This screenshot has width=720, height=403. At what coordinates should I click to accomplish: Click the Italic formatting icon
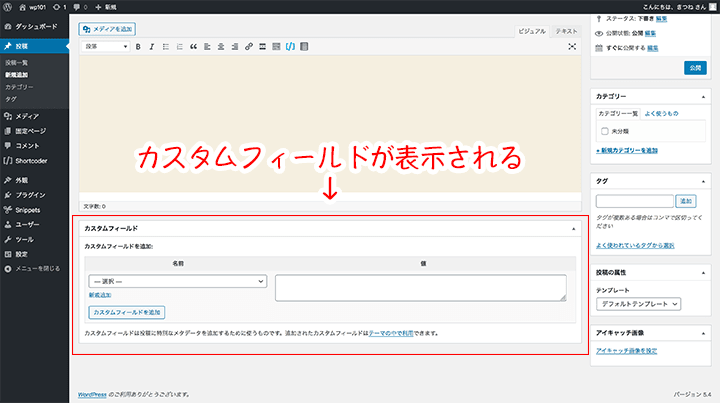[152, 47]
